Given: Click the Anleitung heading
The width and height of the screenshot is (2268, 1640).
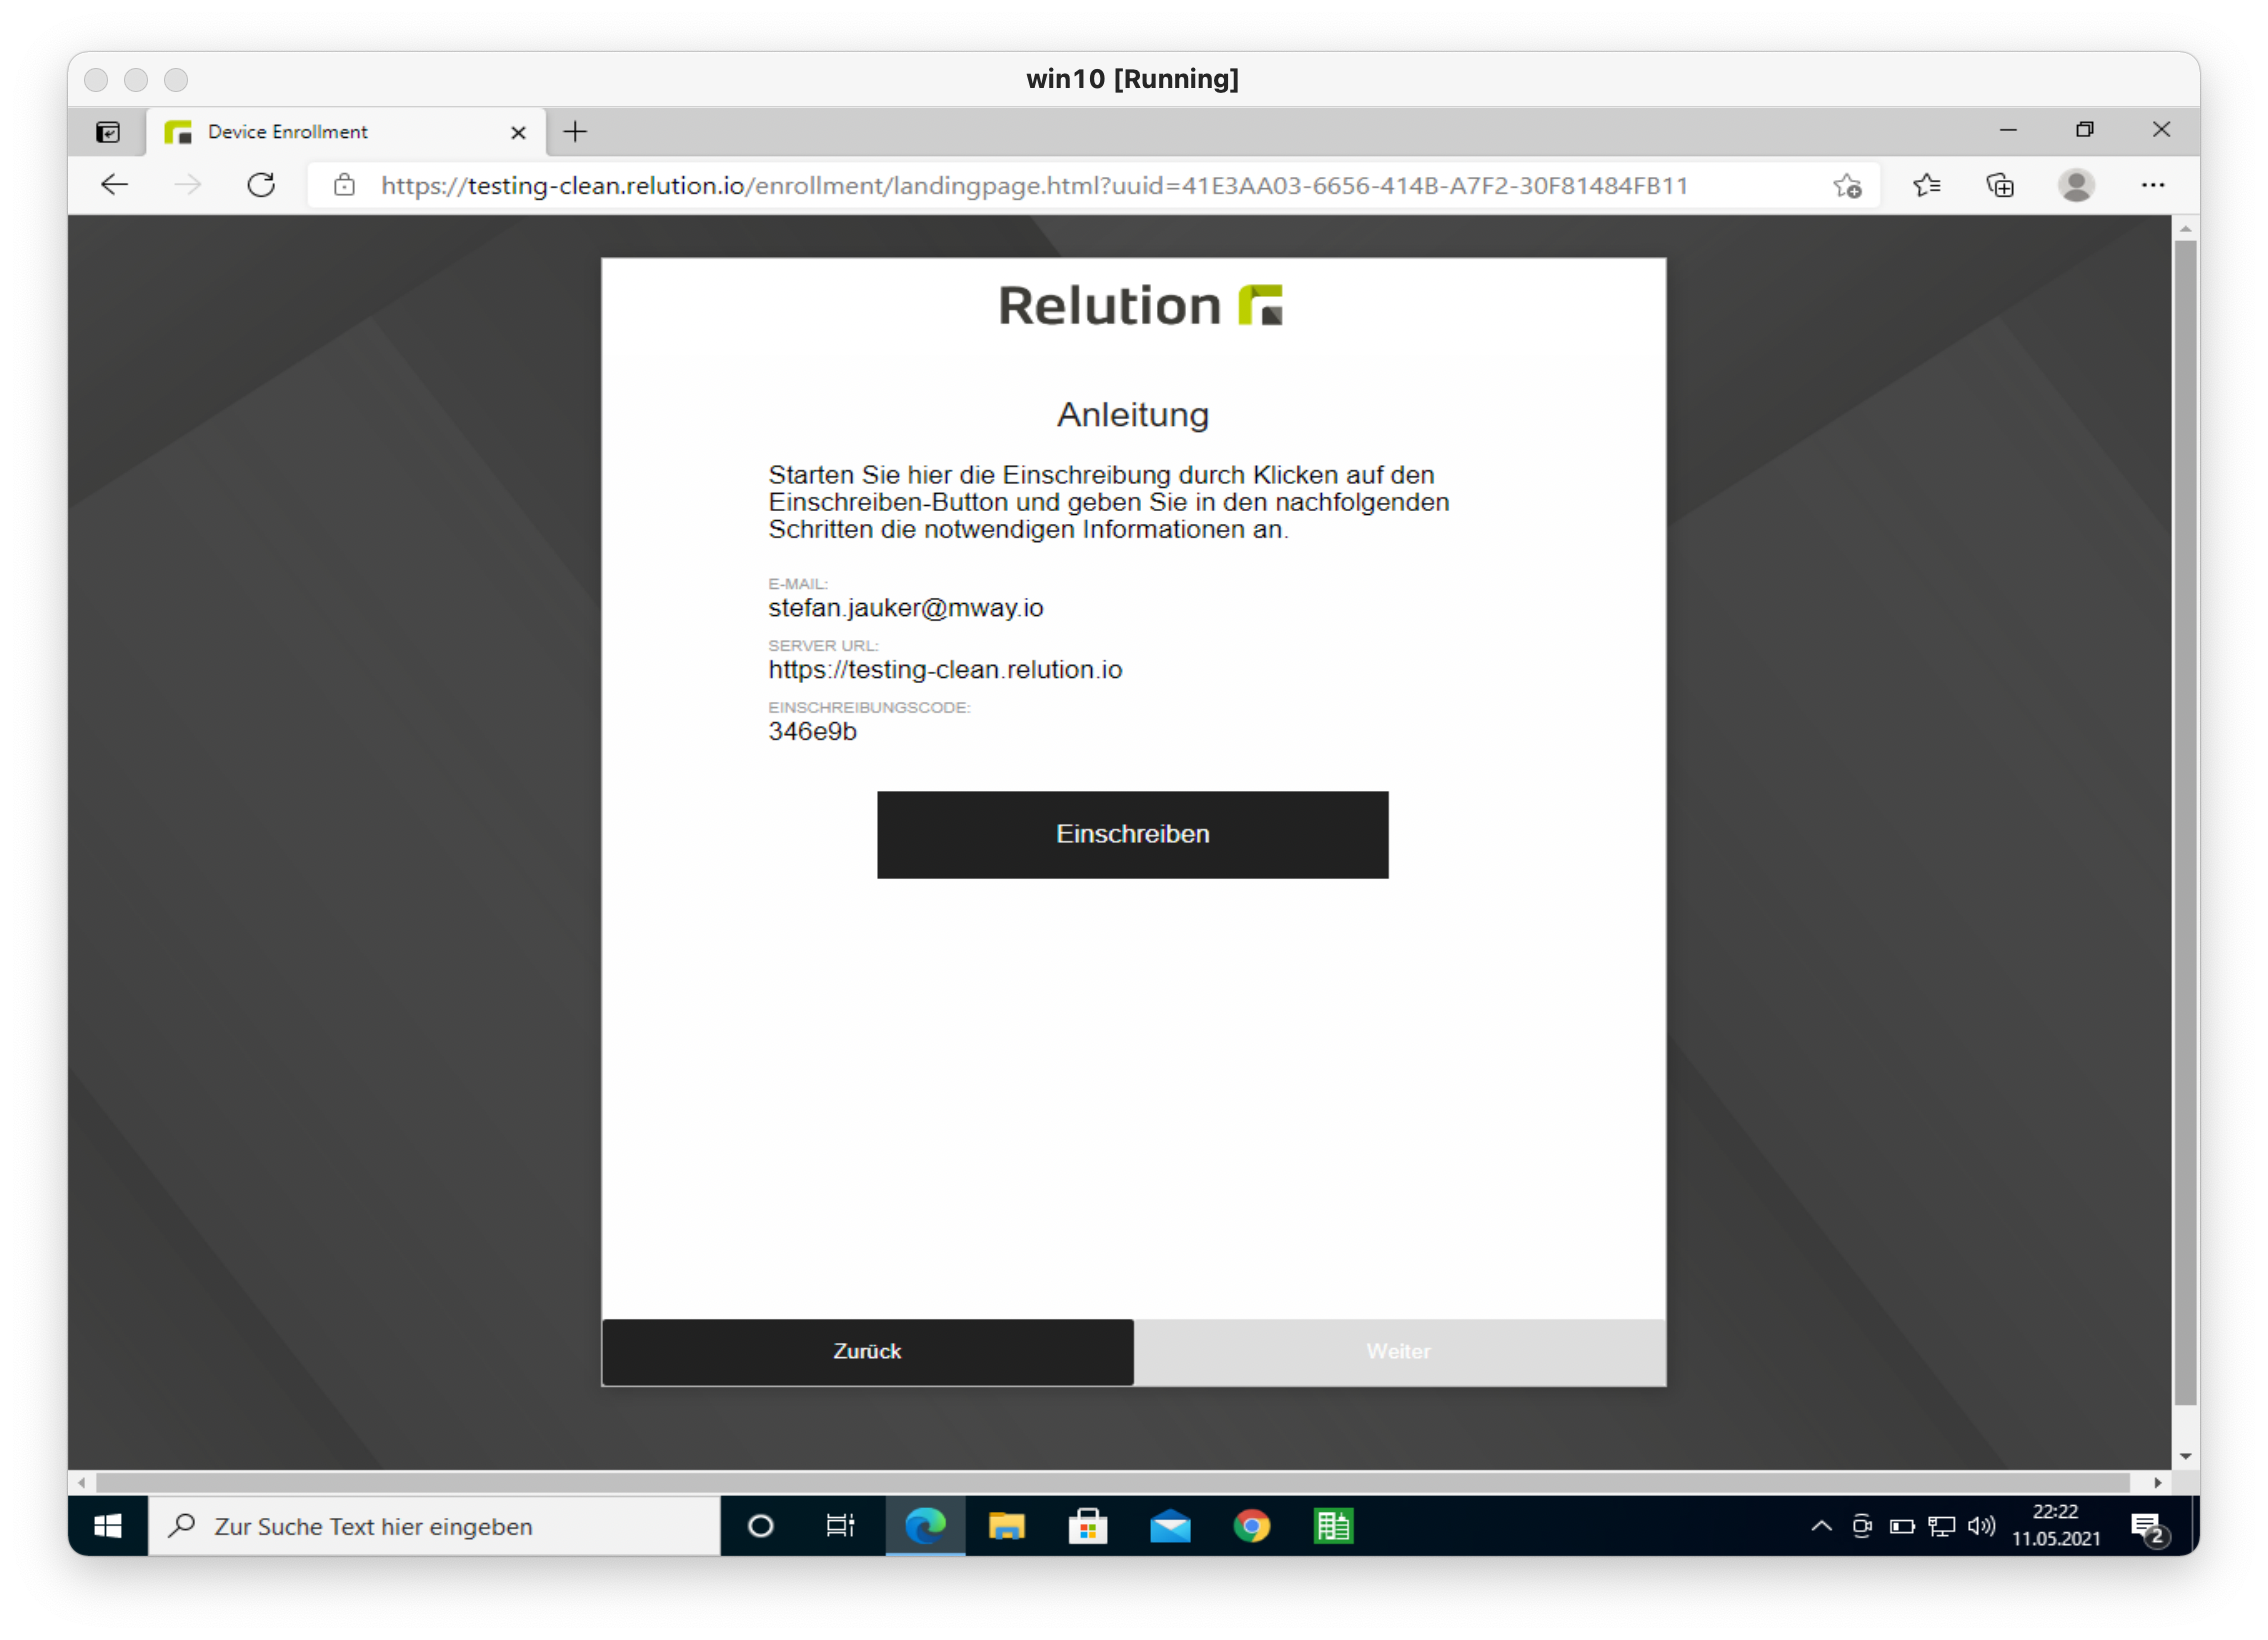Looking at the screenshot, I should coord(1133,414).
